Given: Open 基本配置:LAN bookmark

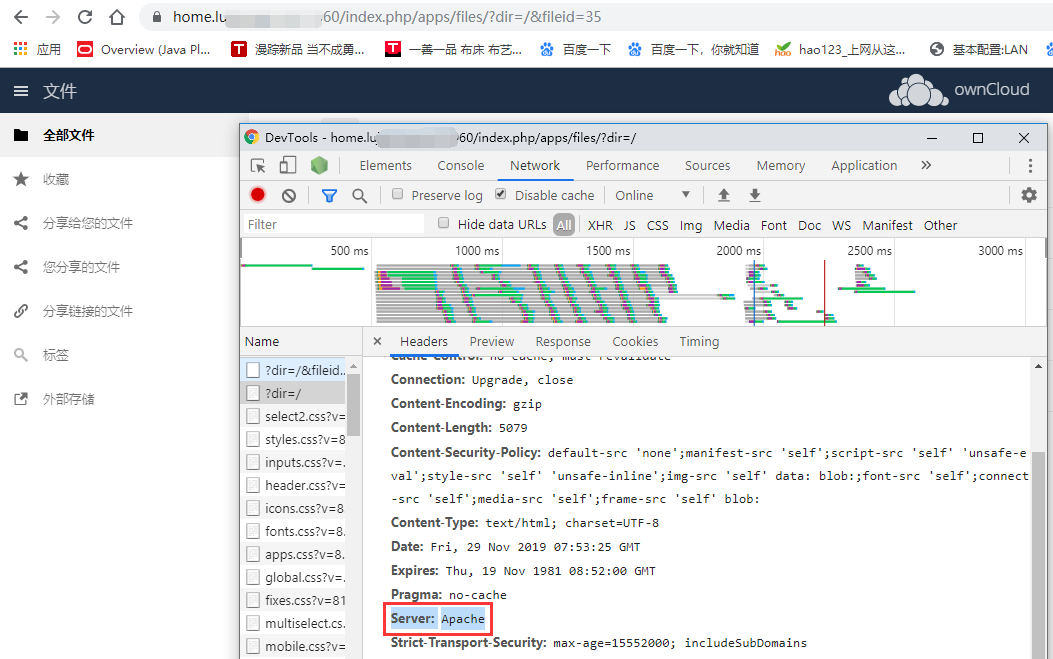Looking at the screenshot, I should (x=978, y=49).
